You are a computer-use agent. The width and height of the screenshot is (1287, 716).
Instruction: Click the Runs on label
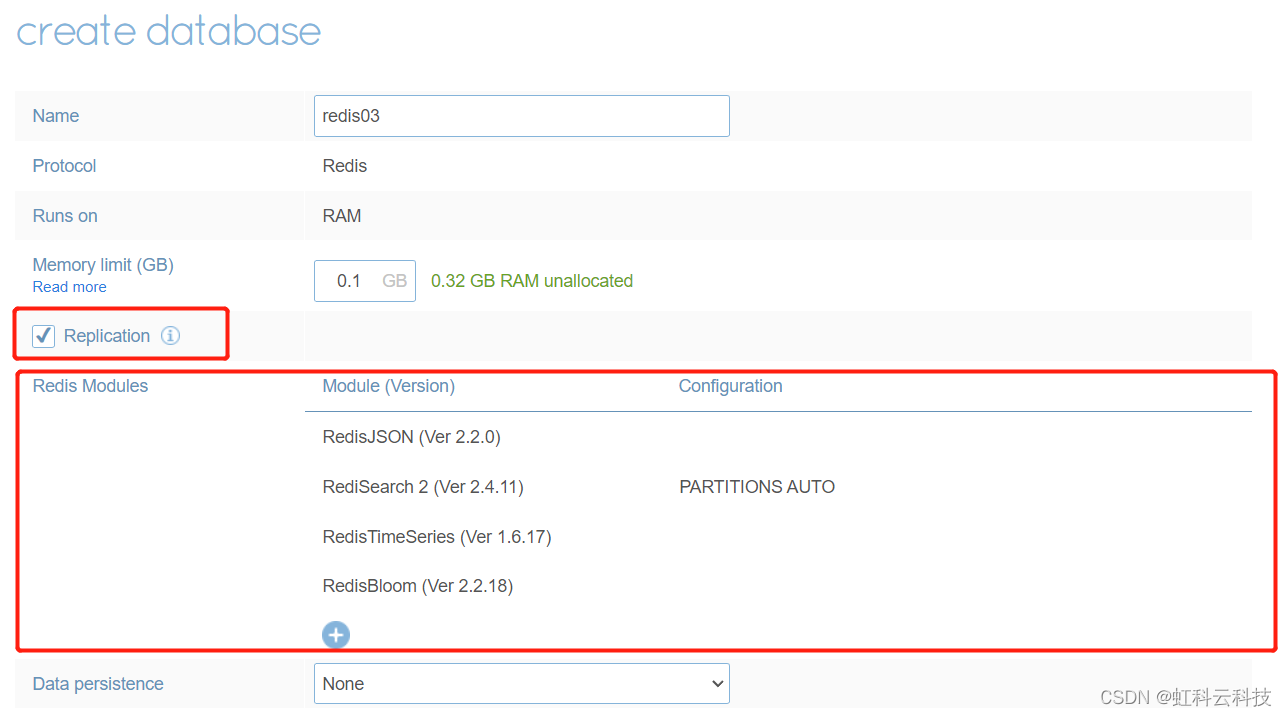[x=65, y=216]
